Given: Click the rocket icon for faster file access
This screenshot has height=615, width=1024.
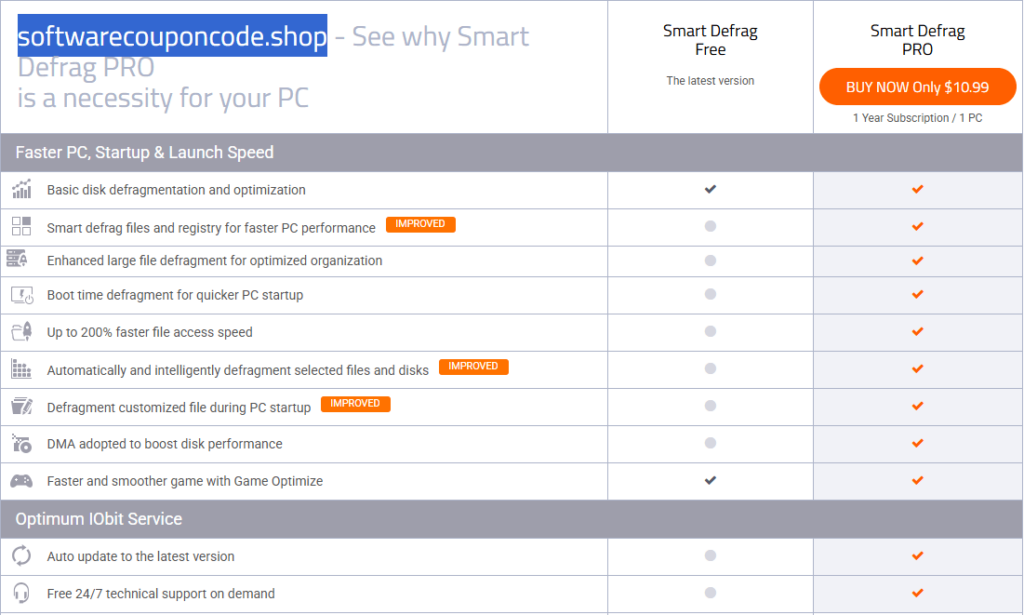Looking at the screenshot, I should [x=22, y=332].
